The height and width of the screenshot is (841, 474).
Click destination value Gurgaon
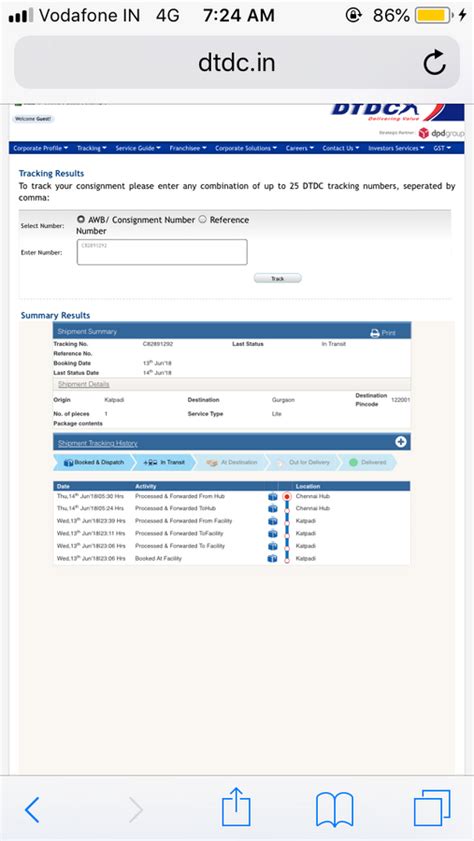pos(283,400)
